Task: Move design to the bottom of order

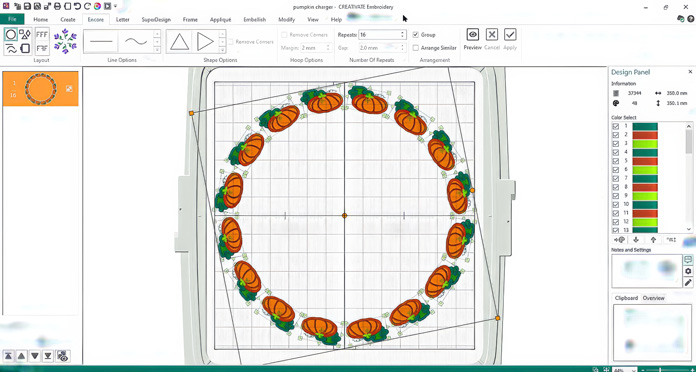Action: coord(48,356)
